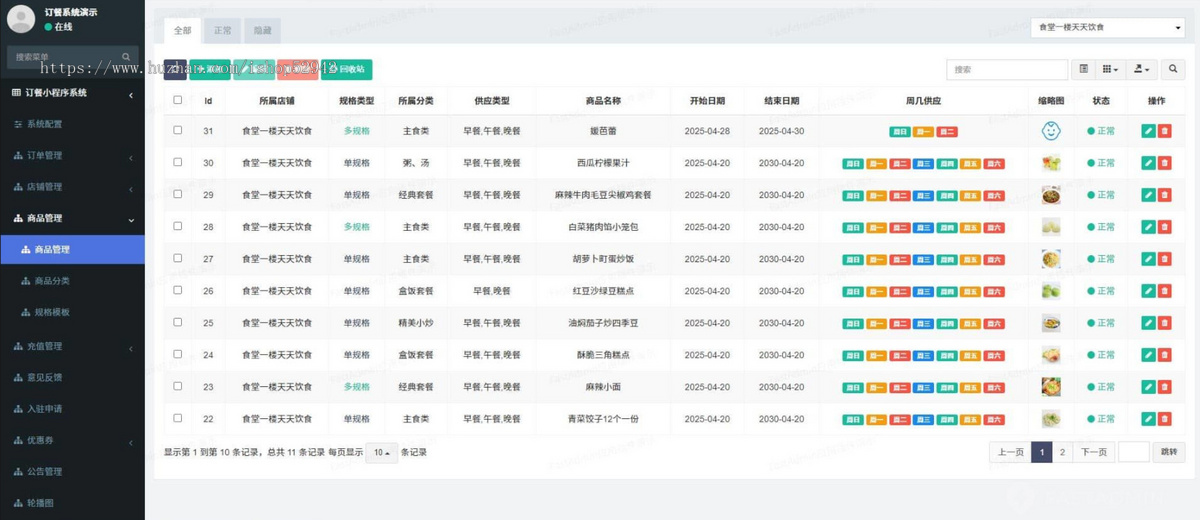Viewport: 1200px width, 520px height.
Task: Edit 胡萝卜町蛋炒饭 using pencil icon
Action: [1148, 259]
